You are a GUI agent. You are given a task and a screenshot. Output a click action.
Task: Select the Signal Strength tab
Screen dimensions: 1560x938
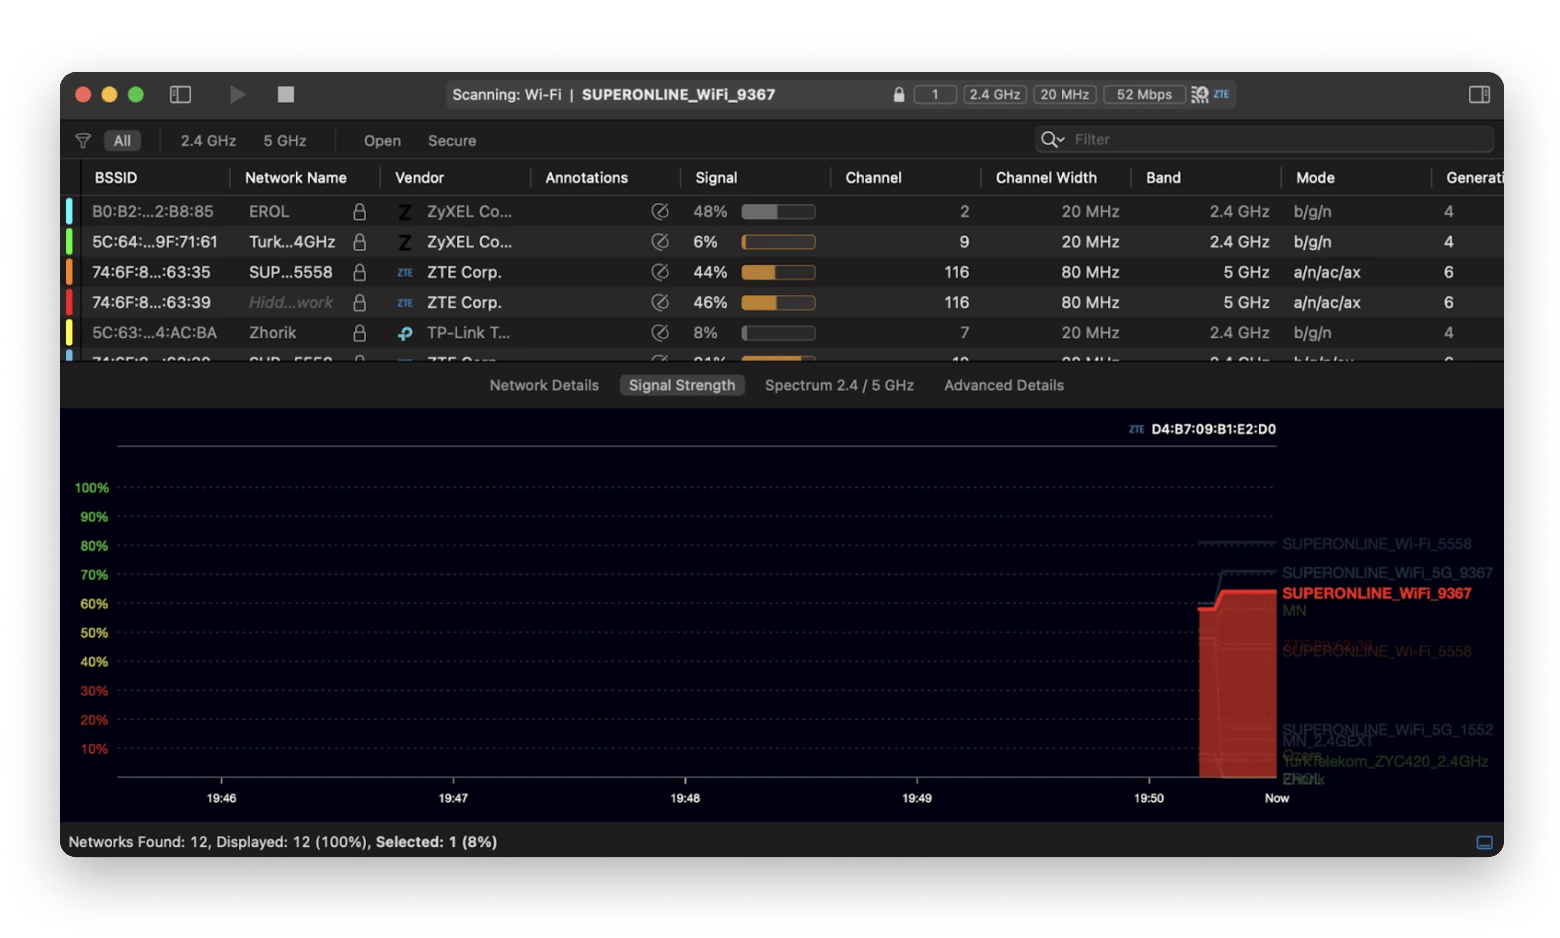point(682,385)
